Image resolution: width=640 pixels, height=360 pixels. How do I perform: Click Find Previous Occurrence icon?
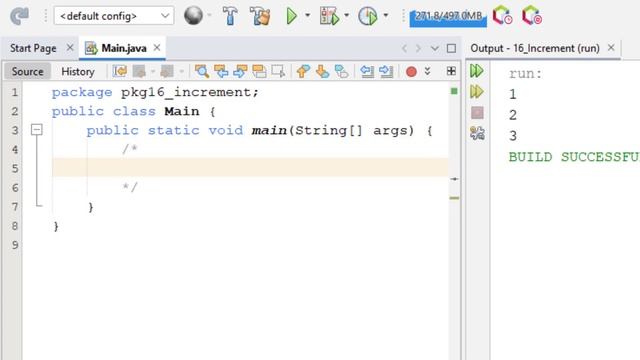(x=221, y=71)
